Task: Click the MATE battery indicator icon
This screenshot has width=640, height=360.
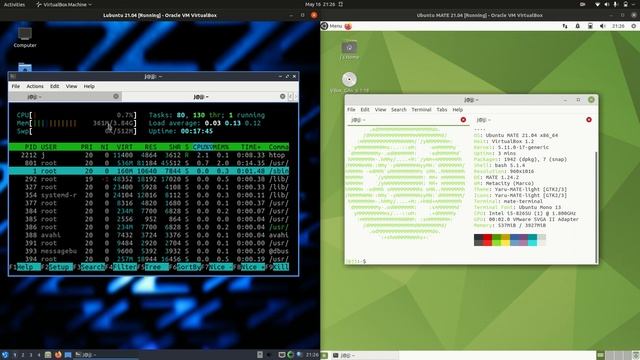Action: point(590,26)
